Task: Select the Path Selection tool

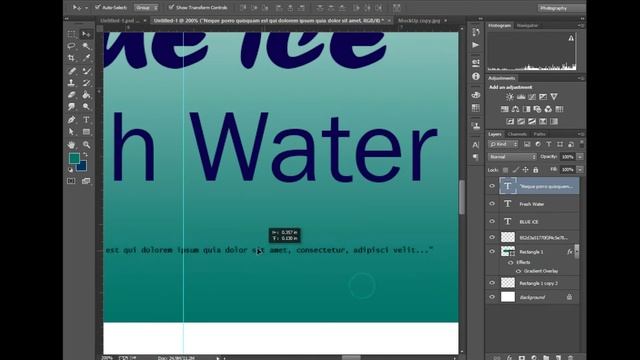Action: (x=71, y=132)
